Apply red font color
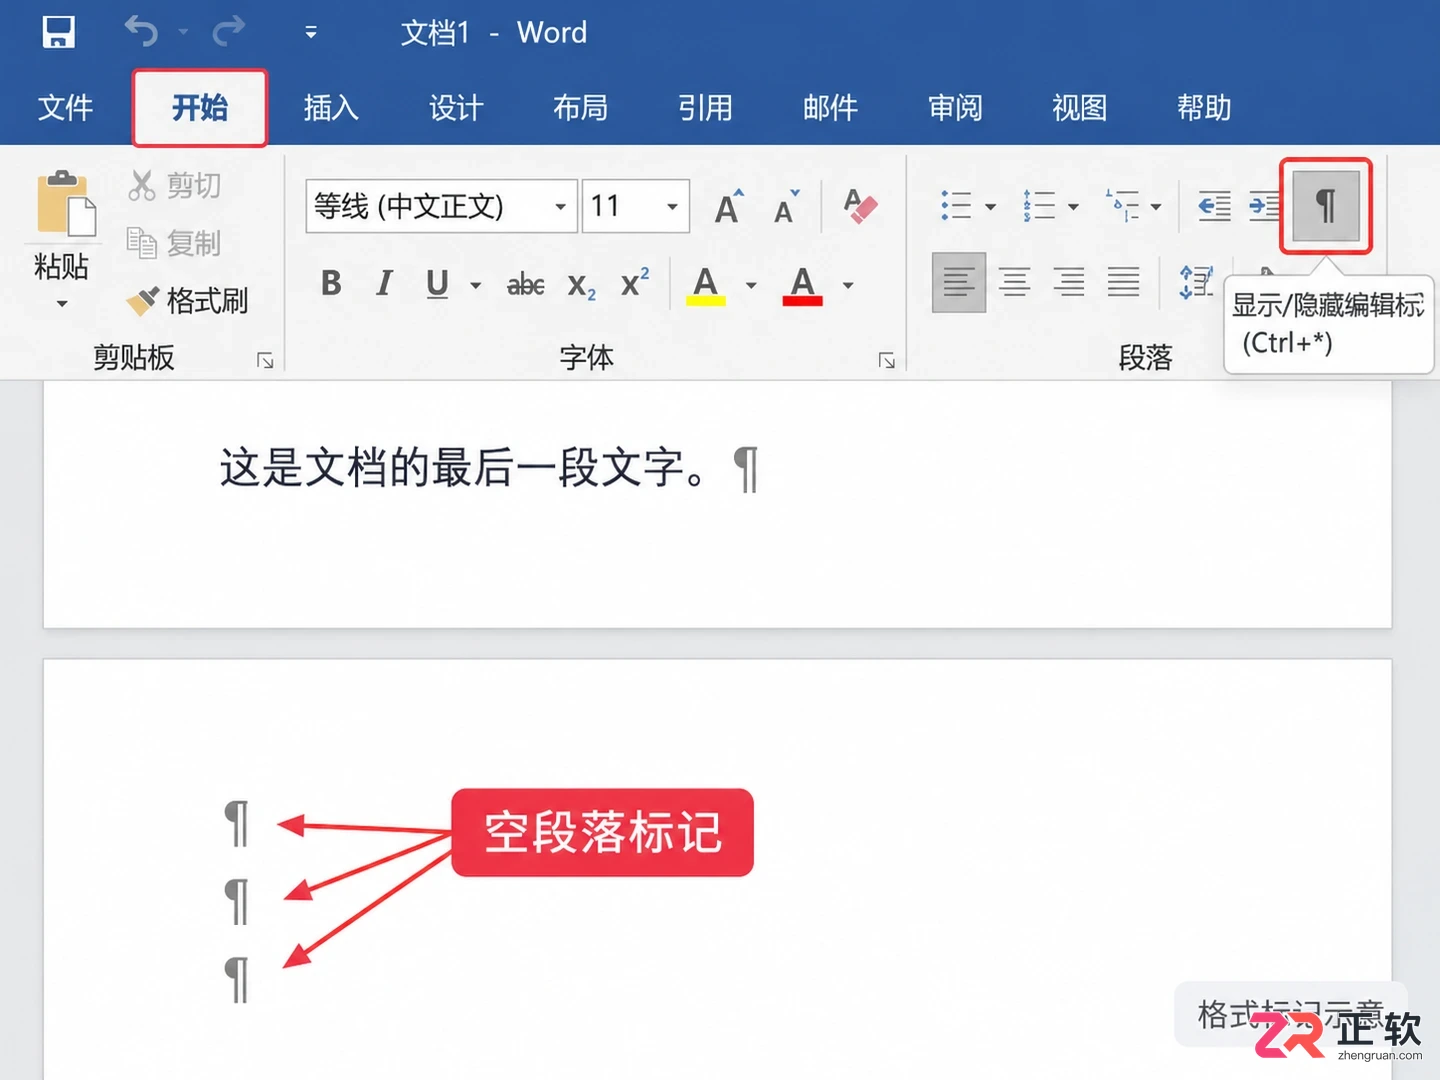The height and width of the screenshot is (1080, 1440). [x=803, y=285]
